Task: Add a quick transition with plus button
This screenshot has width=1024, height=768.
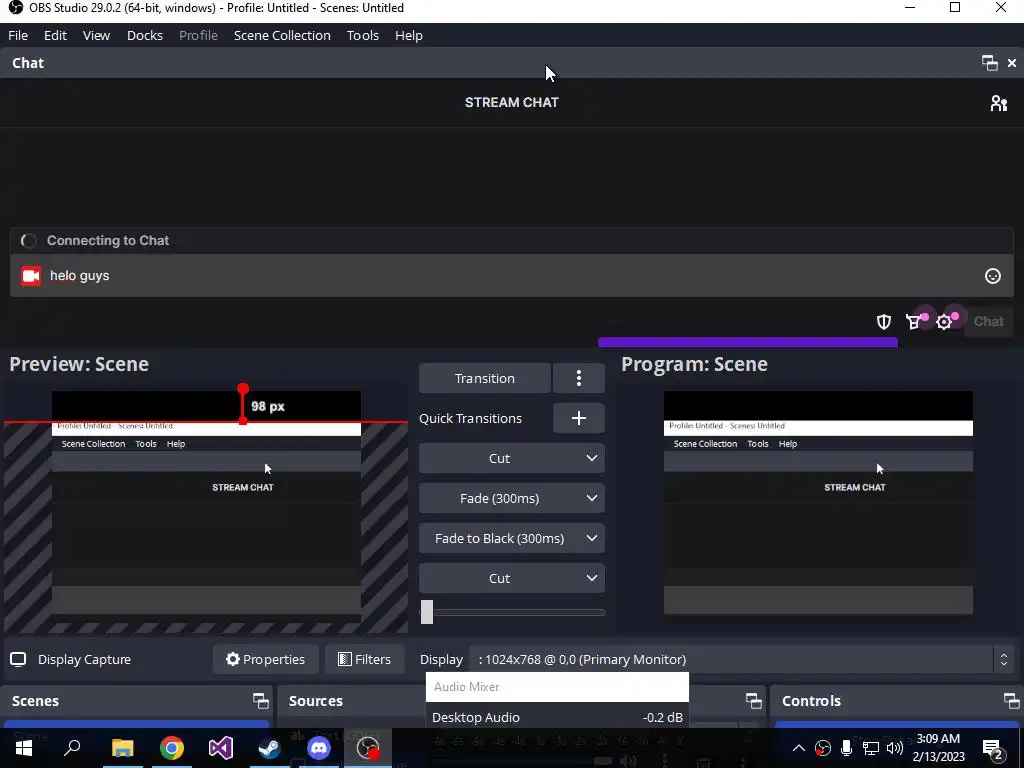Action: [579, 418]
